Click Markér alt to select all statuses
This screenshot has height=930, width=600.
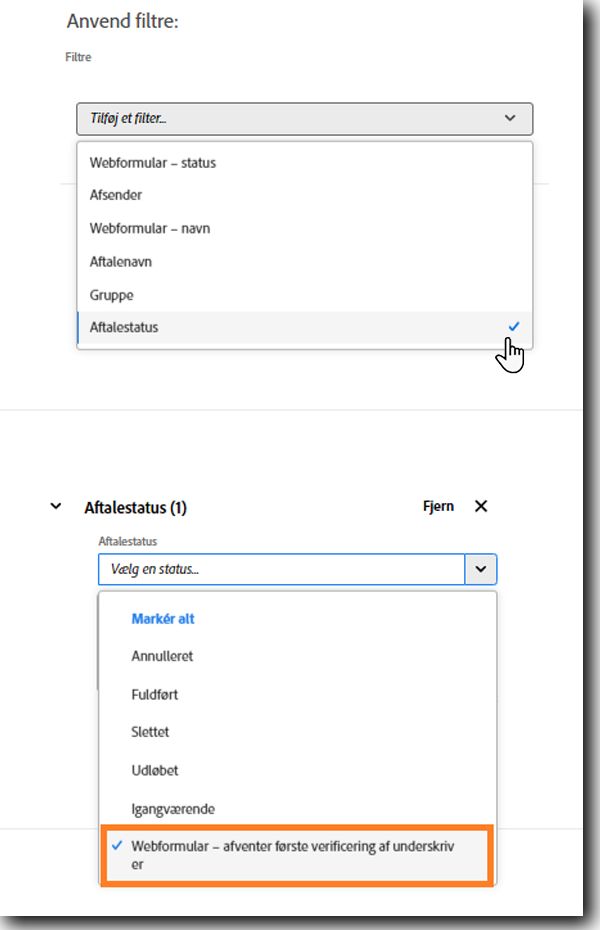tap(163, 619)
